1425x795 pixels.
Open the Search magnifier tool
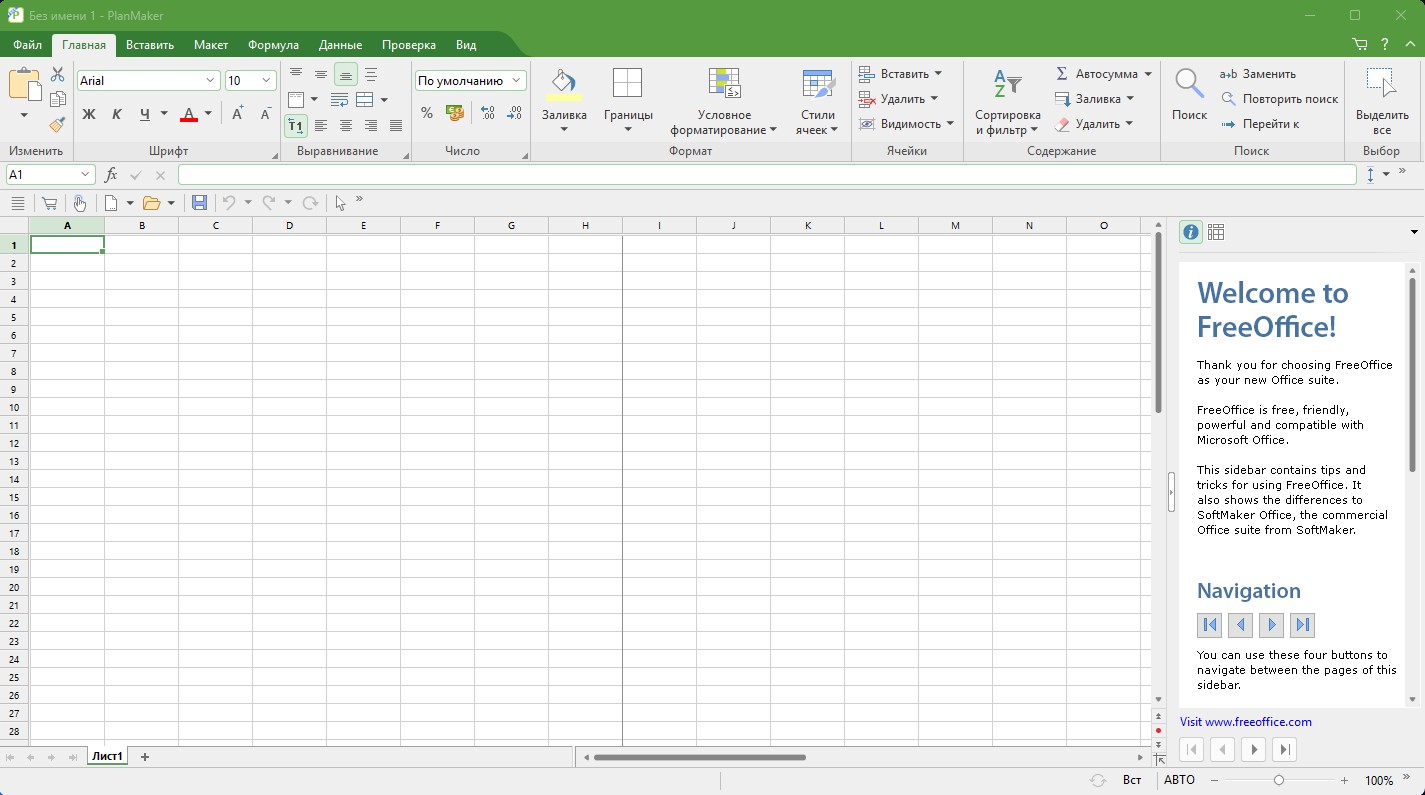tap(1189, 94)
